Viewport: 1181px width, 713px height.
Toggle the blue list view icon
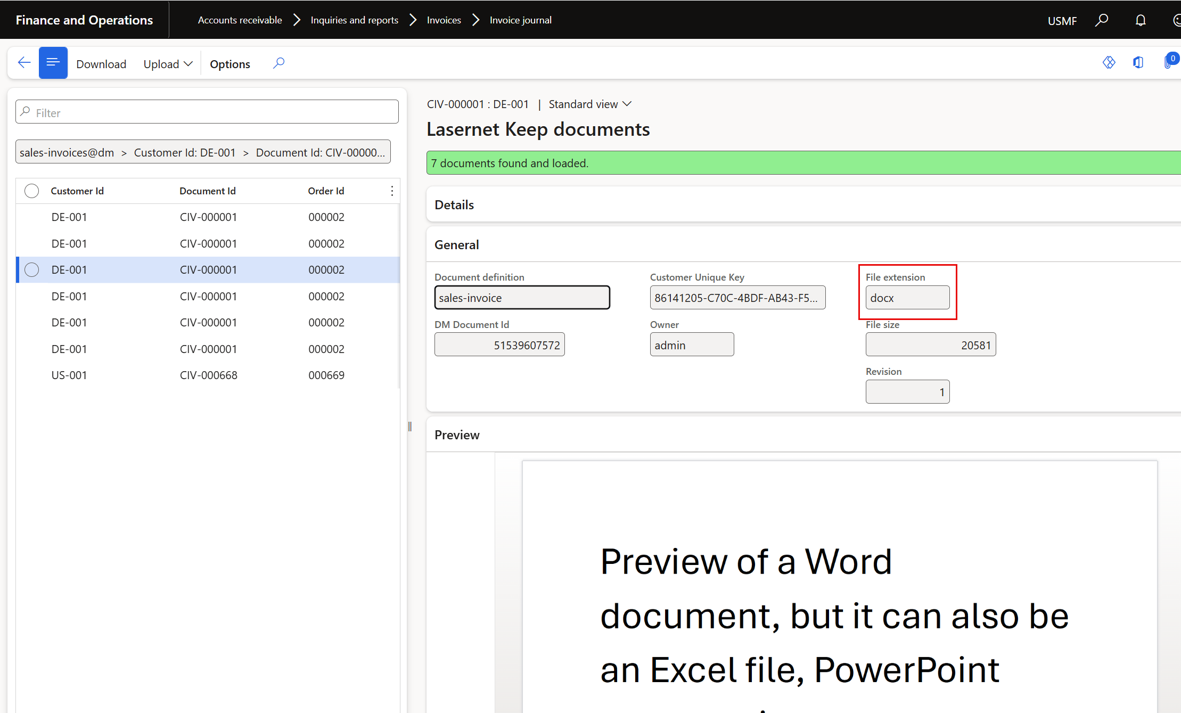click(53, 63)
